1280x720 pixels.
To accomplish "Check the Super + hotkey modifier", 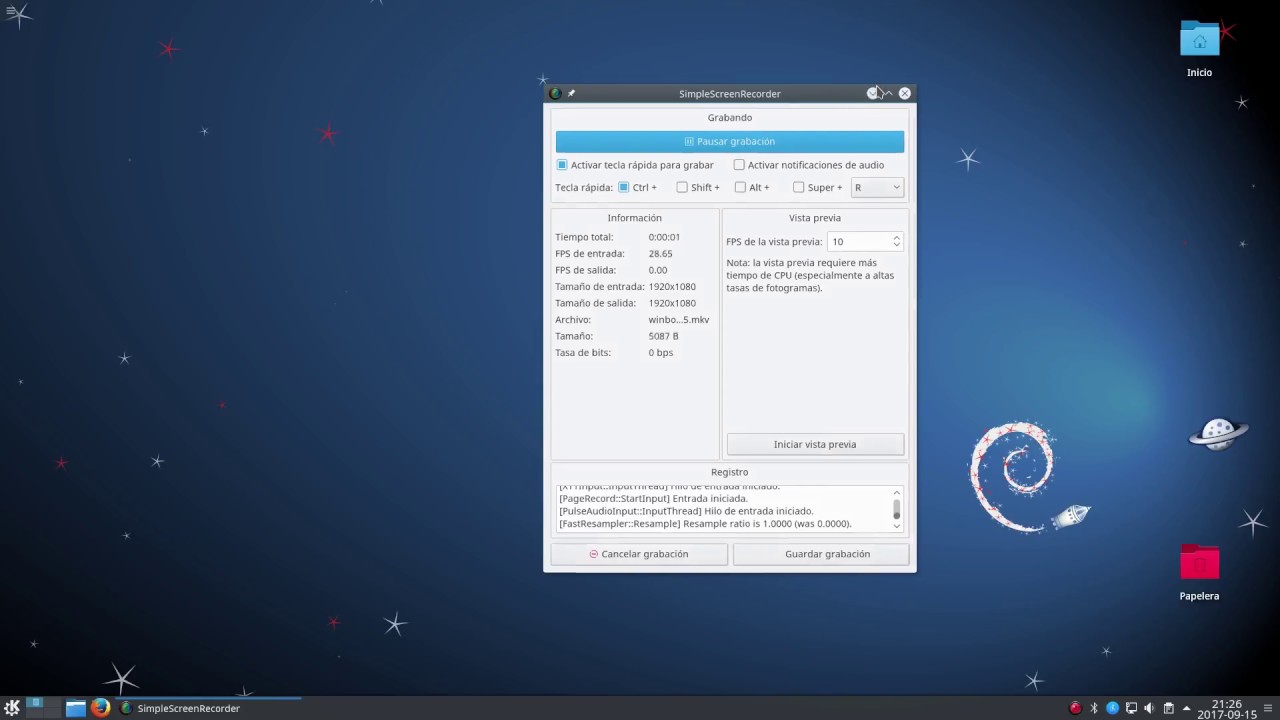I will [x=798, y=187].
